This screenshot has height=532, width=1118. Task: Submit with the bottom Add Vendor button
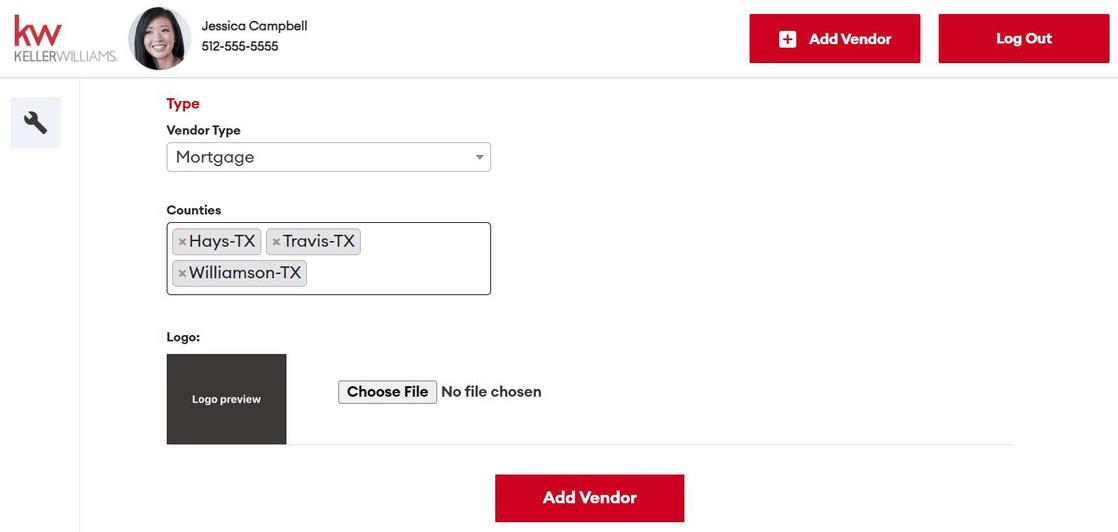590,498
